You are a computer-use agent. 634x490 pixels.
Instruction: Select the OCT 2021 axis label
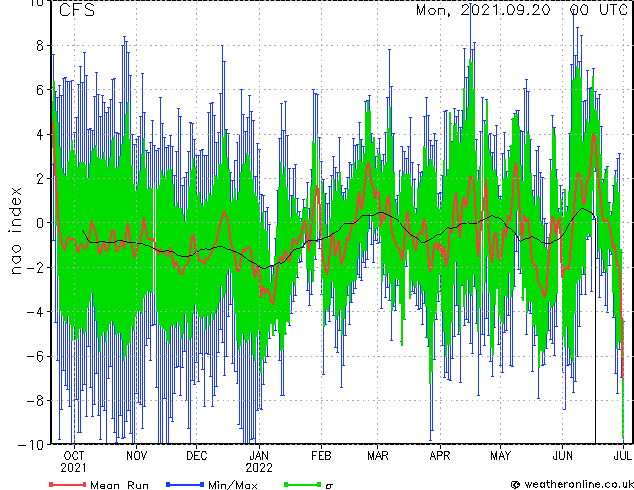pyautogui.click(x=74, y=462)
